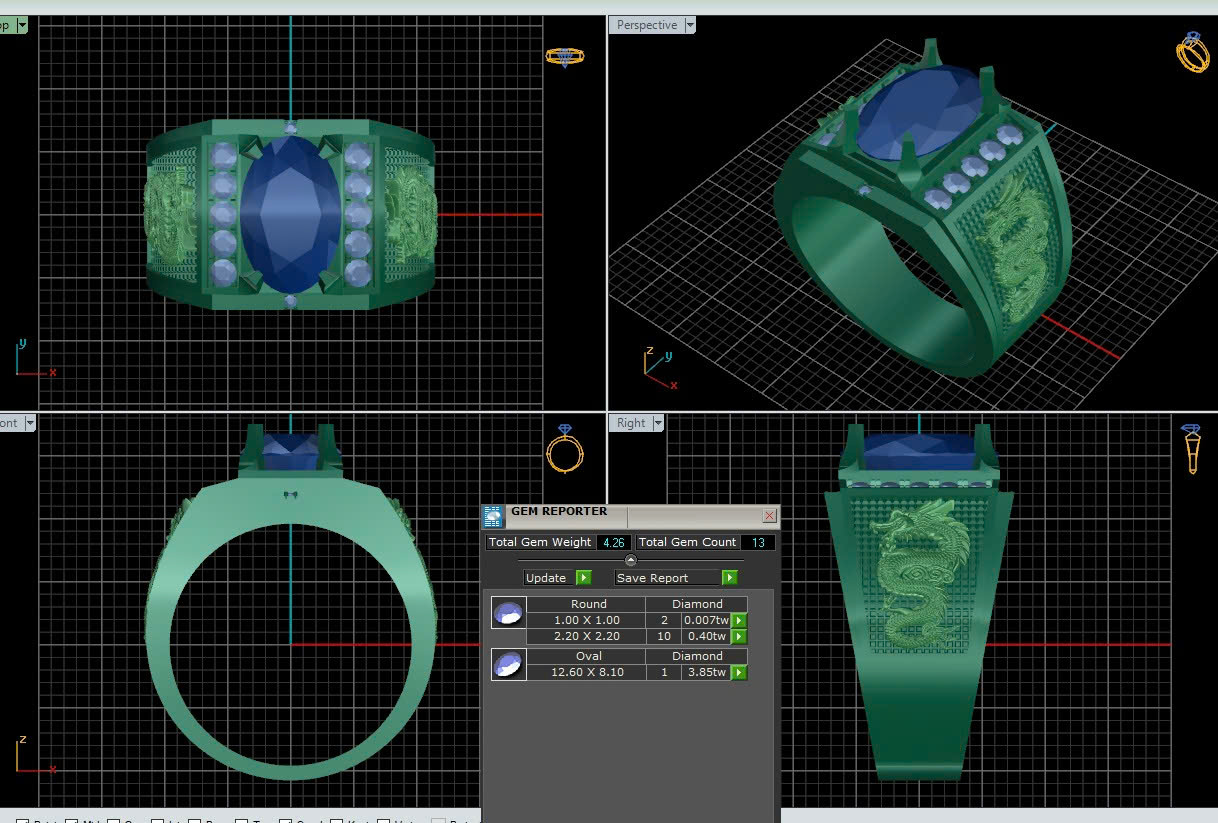Image resolution: width=1218 pixels, height=823 pixels.
Task: Click the Top viewport looking-down ring icon
Action: pyautogui.click(x=564, y=56)
